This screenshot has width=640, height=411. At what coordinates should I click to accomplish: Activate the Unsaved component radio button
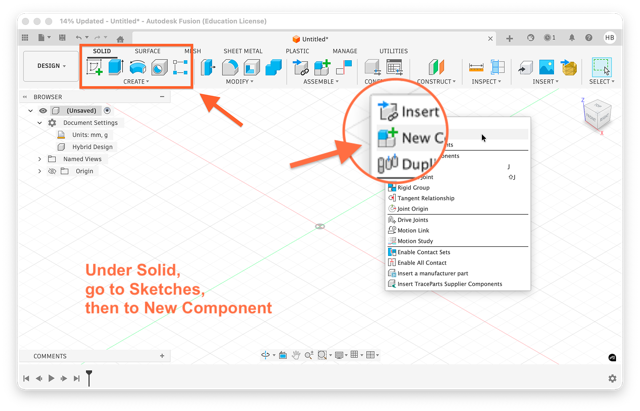[x=107, y=111]
